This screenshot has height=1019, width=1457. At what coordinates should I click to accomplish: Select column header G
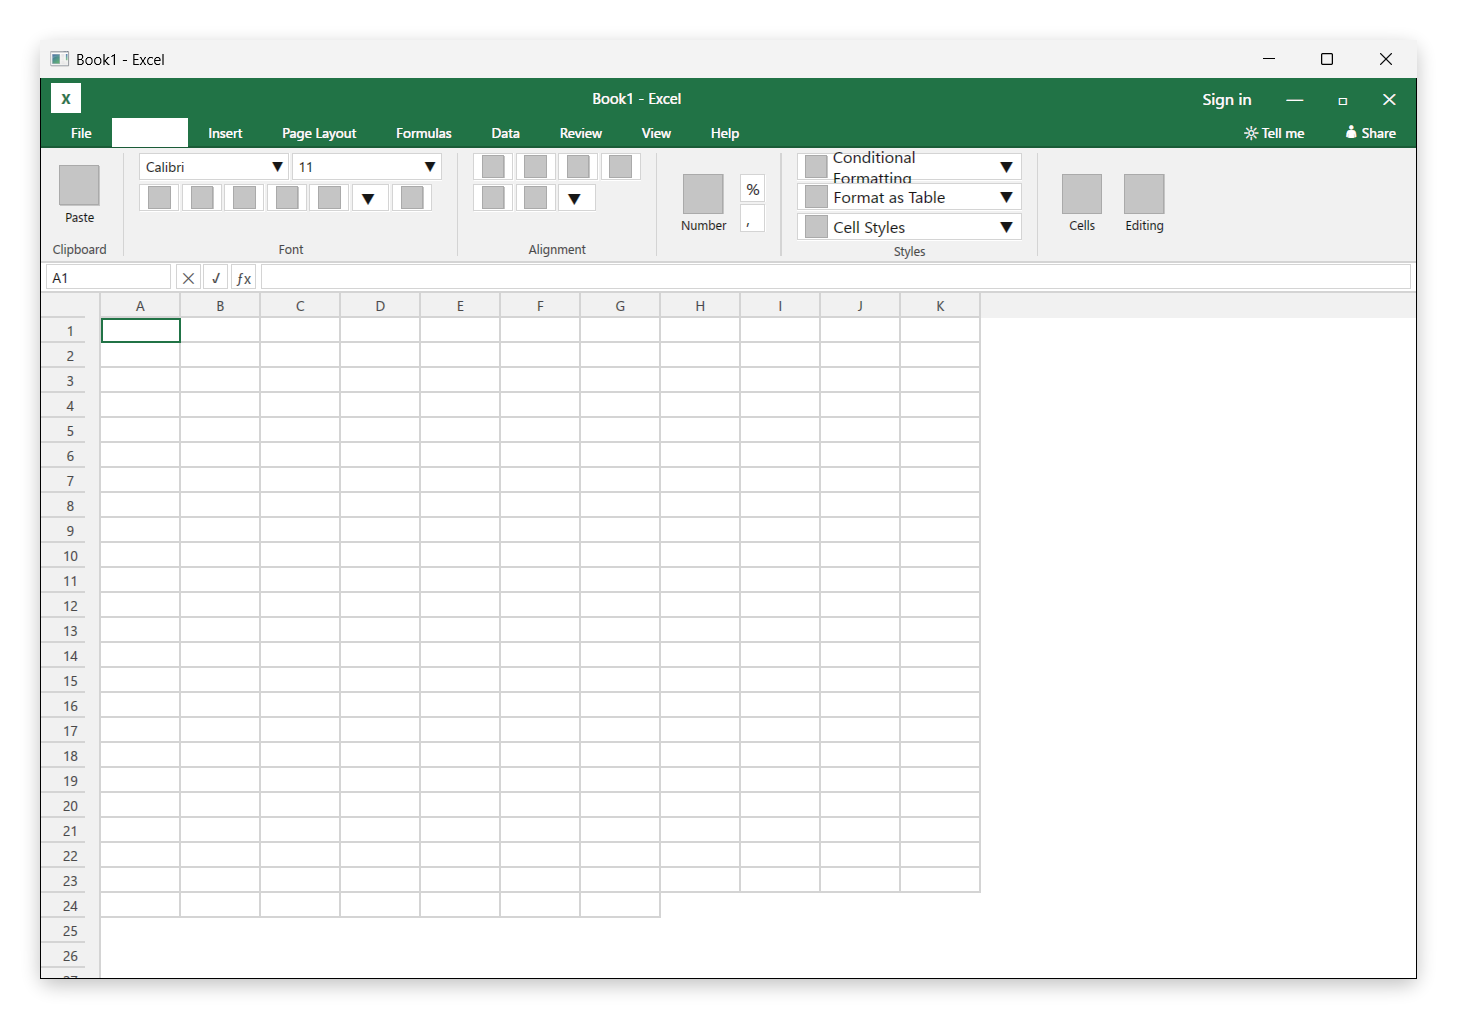pyautogui.click(x=620, y=306)
